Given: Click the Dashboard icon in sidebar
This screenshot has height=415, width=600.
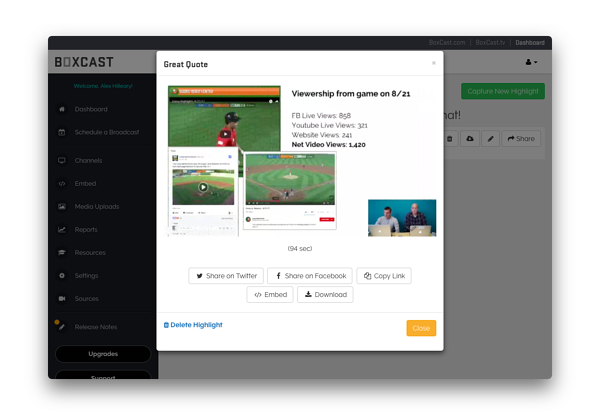Looking at the screenshot, I should 63,109.
